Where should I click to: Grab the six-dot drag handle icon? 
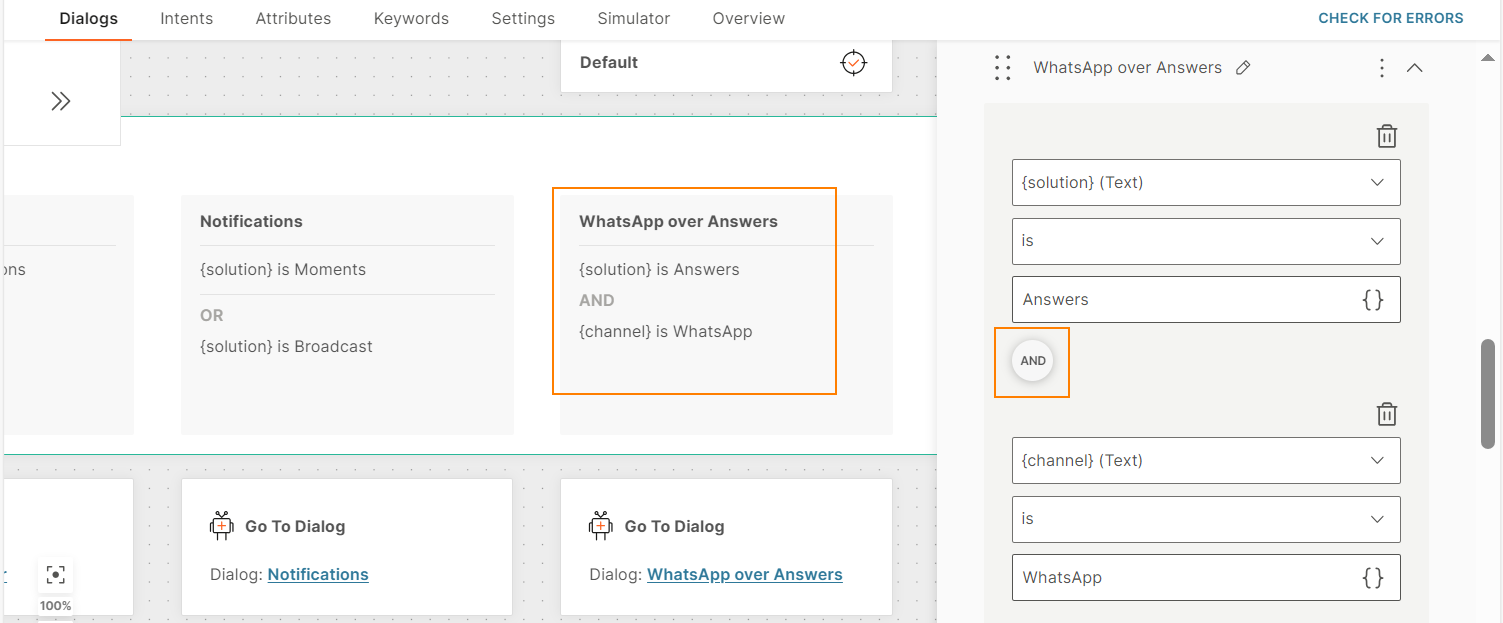click(x=1003, y=68)
